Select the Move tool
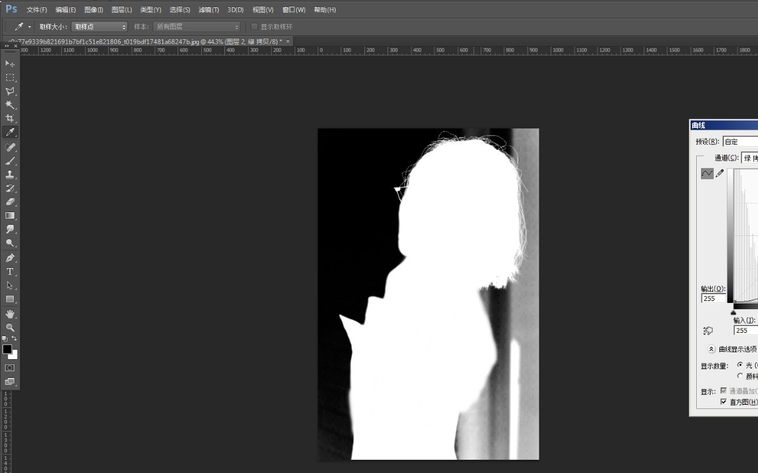Screen dimensions: 758x473 (11, 63)
